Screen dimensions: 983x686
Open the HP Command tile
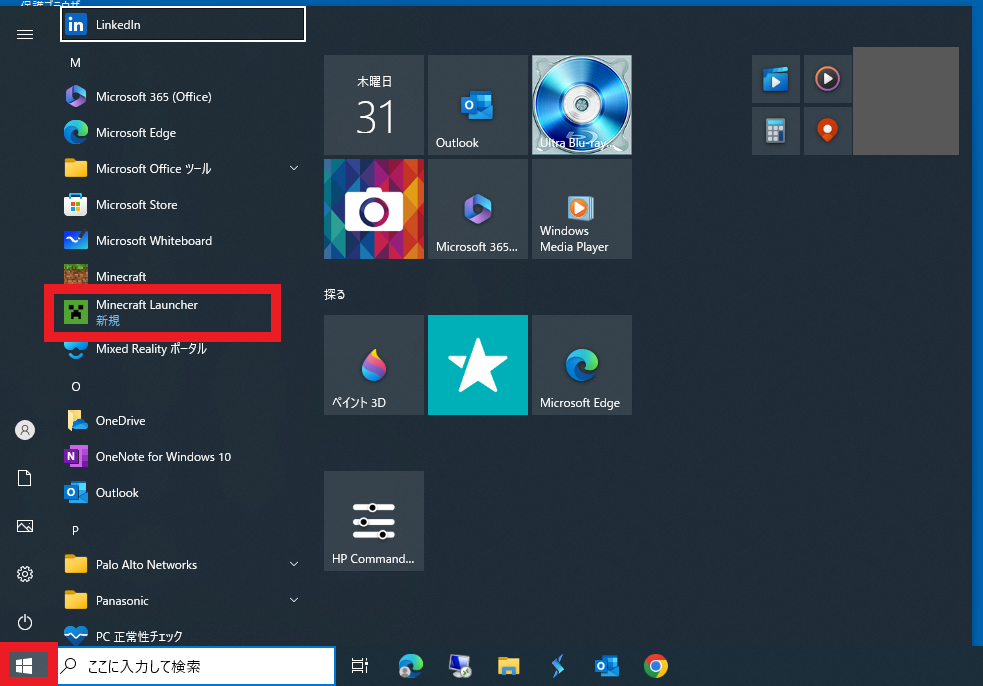tap(374, 521)
